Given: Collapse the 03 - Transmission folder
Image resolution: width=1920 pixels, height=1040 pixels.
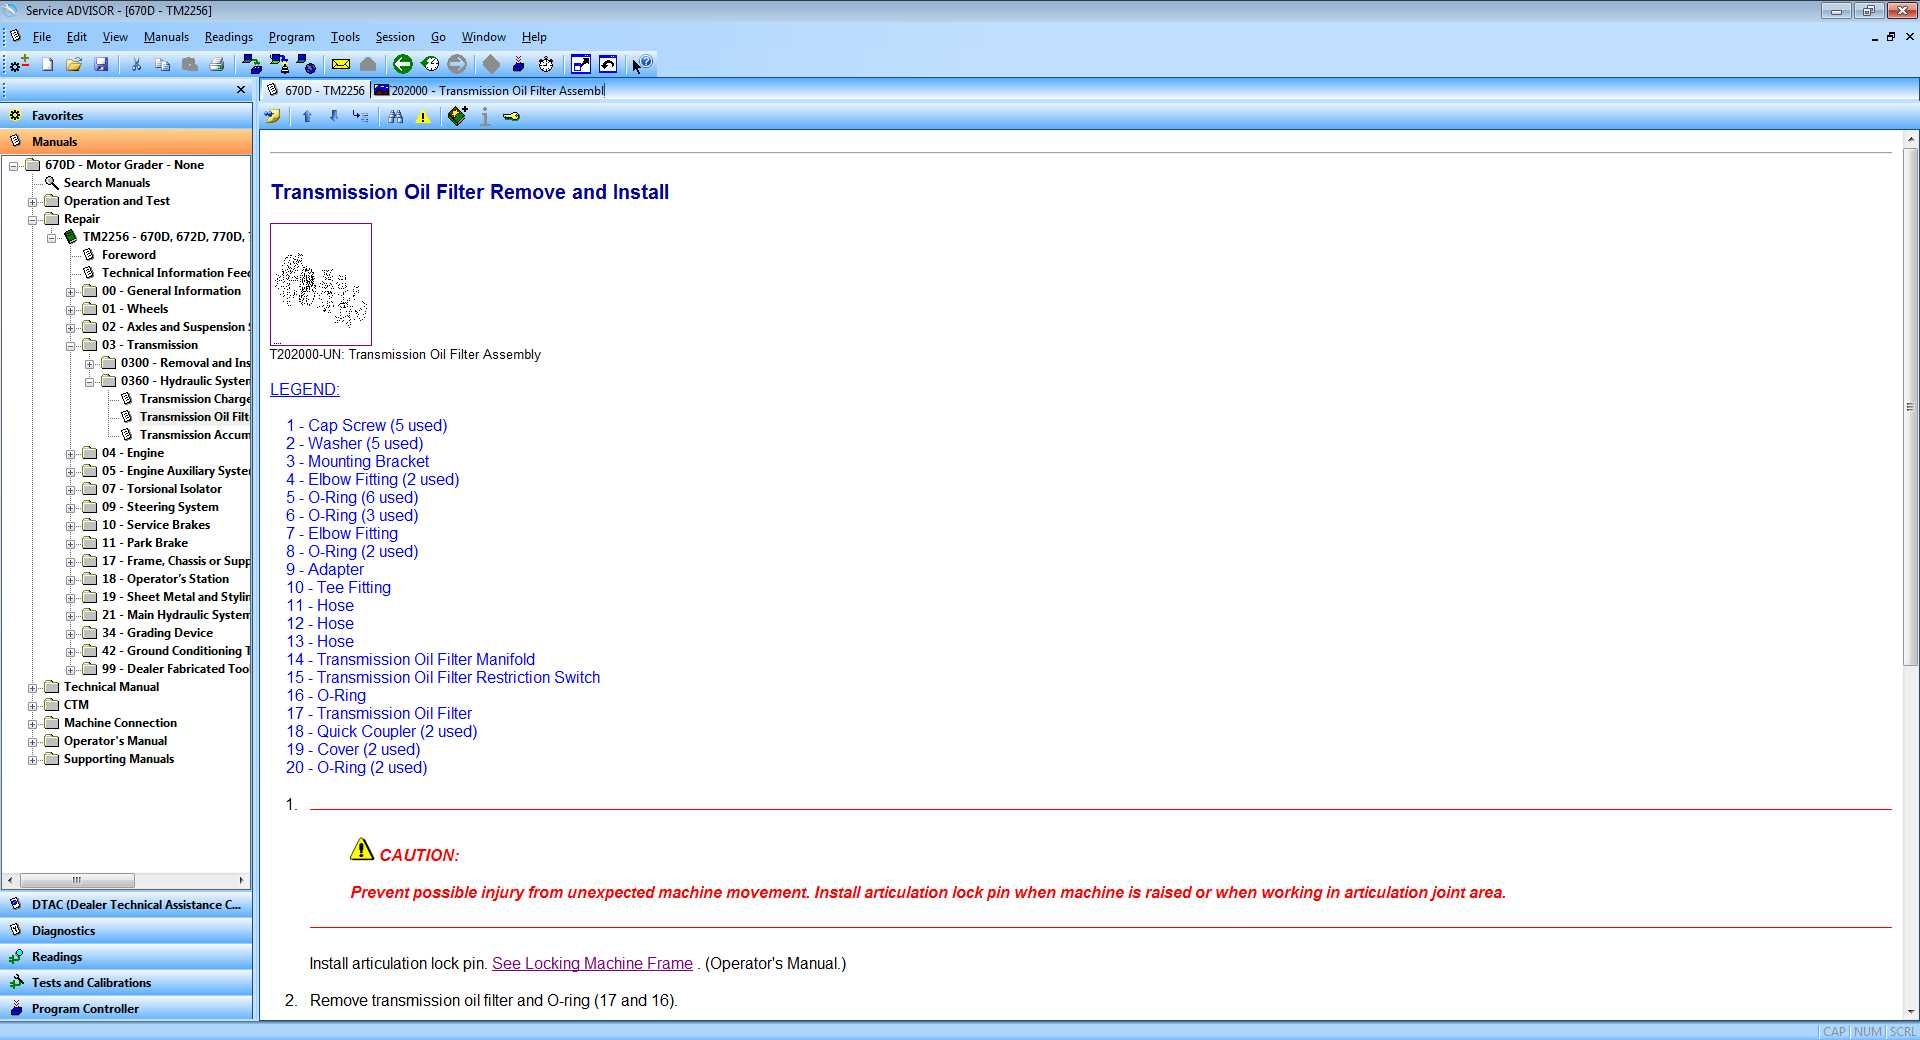Looking at the screenshot, I should coord(71,346).
